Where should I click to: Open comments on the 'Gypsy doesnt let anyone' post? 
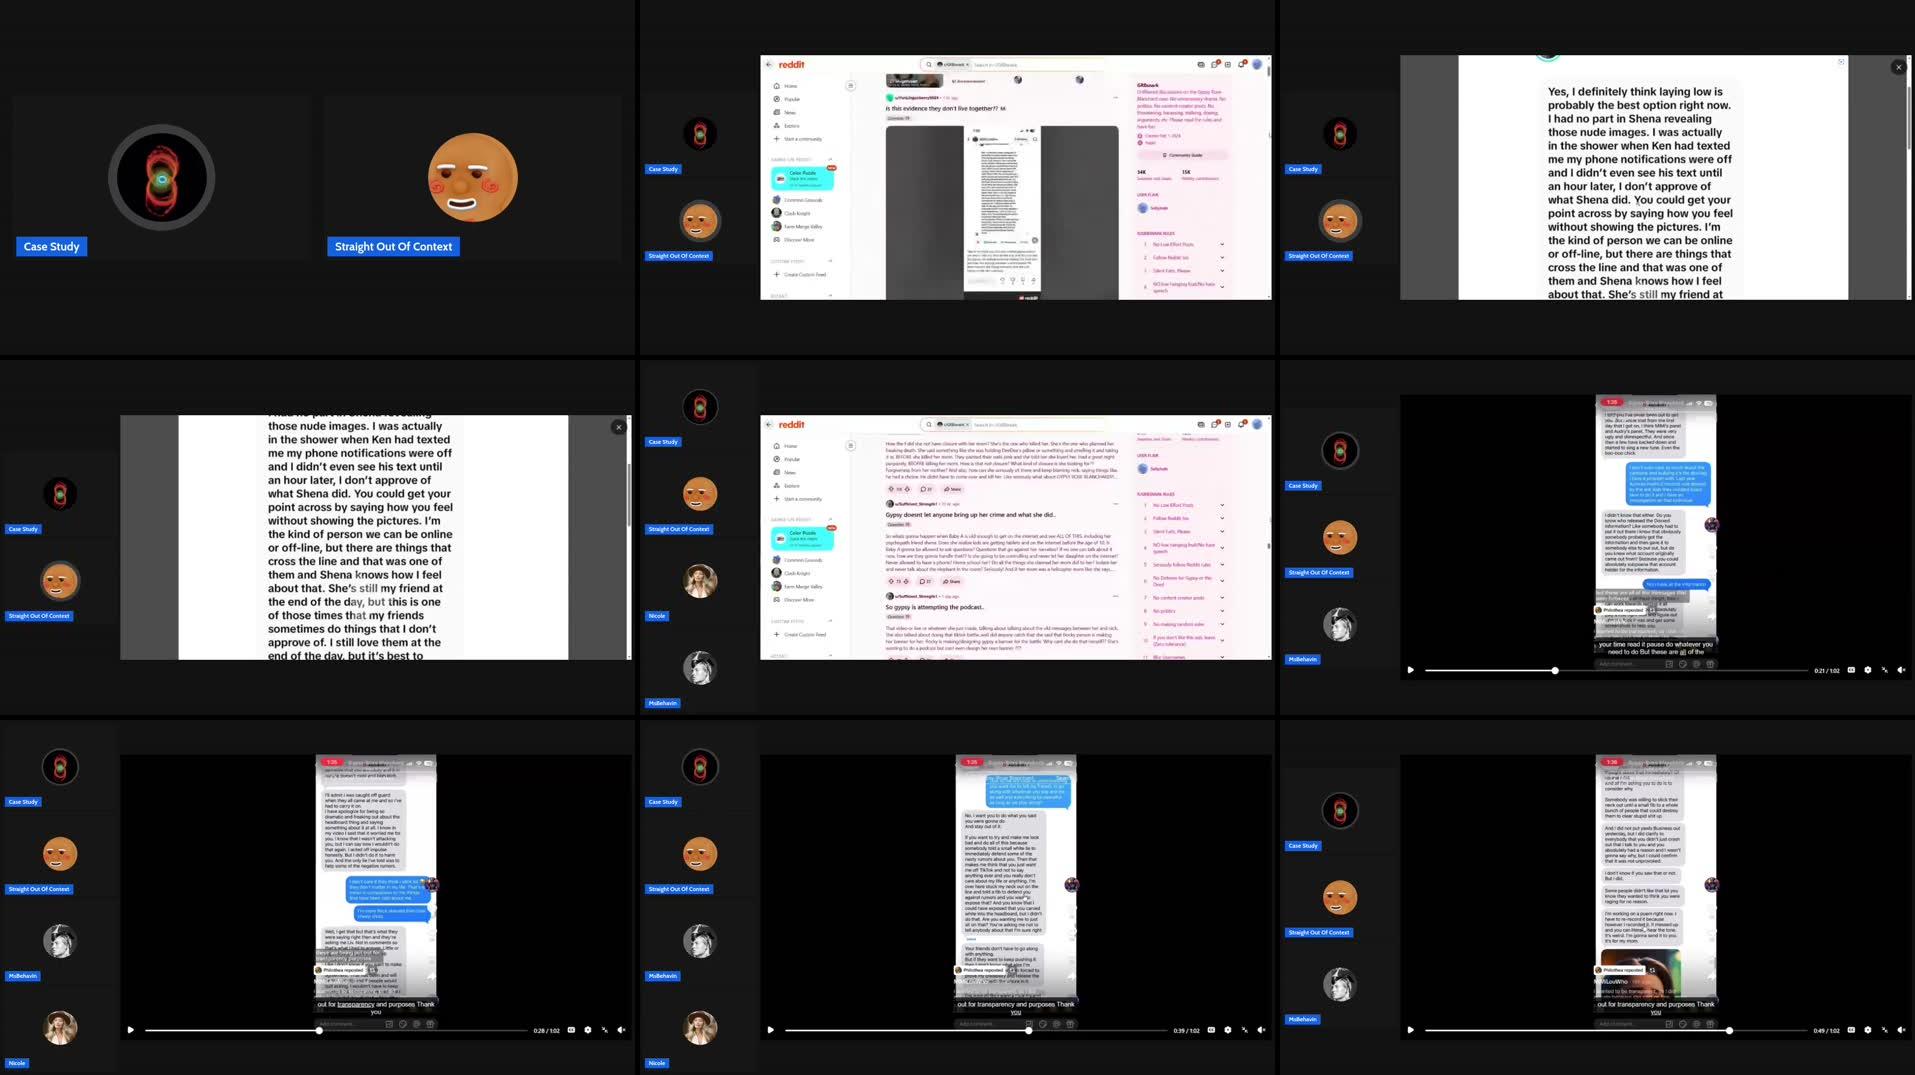click(925, 581)
